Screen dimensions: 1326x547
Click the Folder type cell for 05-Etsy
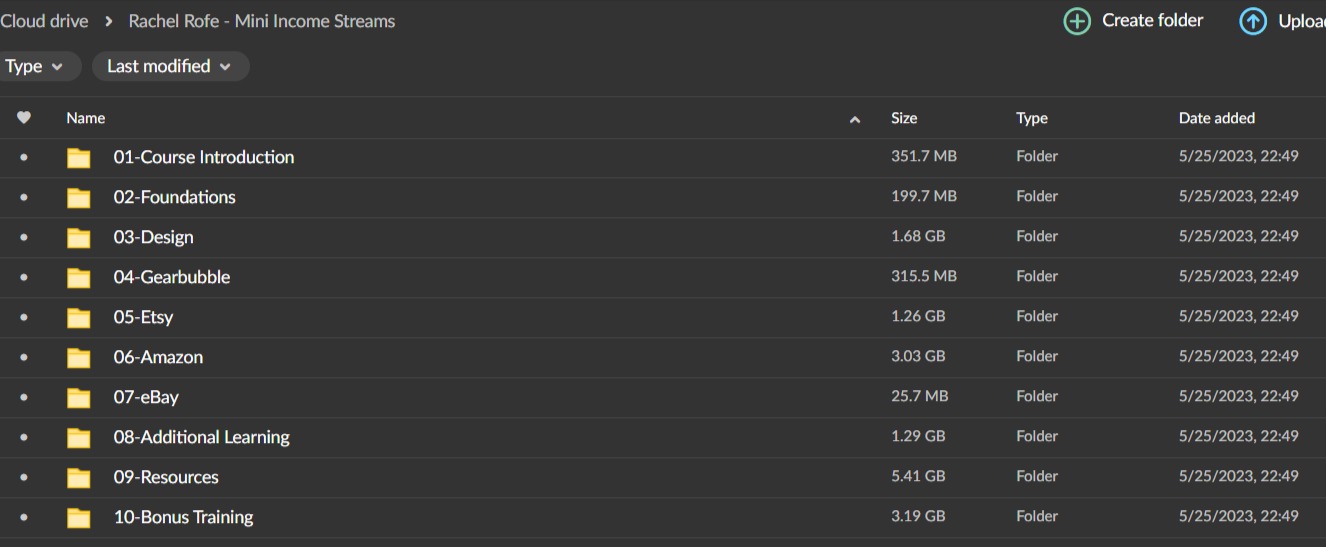[x=1037, y=316]
